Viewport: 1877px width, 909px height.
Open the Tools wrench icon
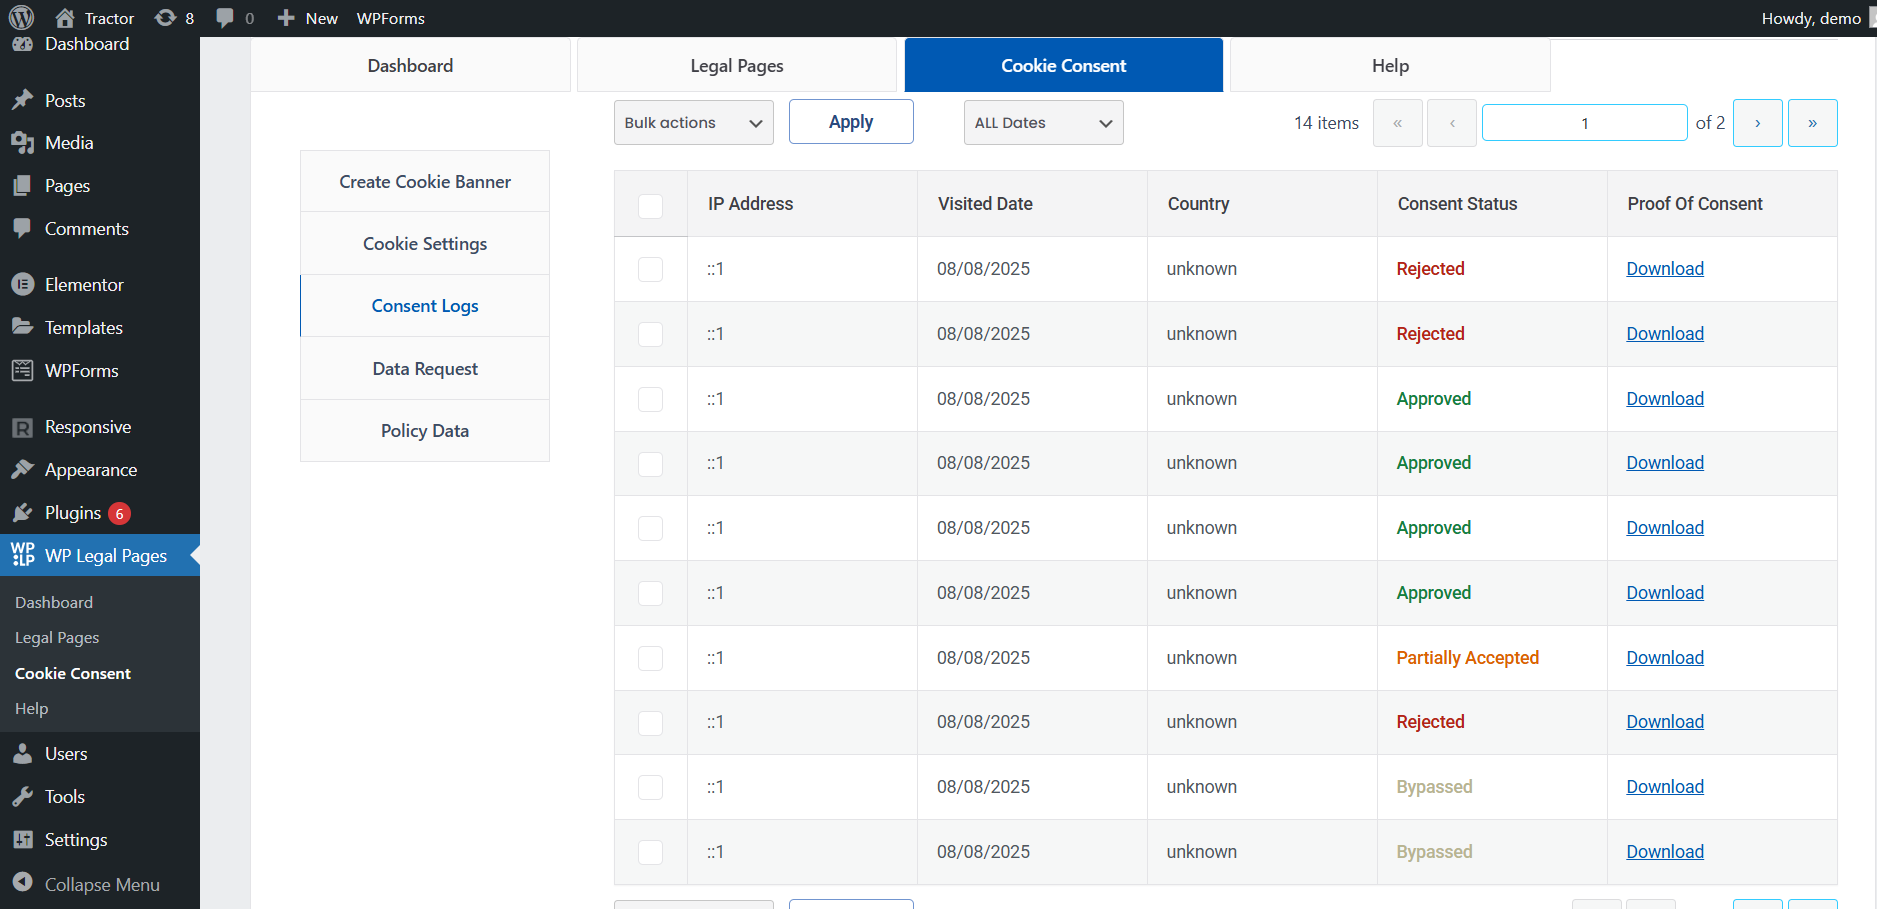coord(22,797)
